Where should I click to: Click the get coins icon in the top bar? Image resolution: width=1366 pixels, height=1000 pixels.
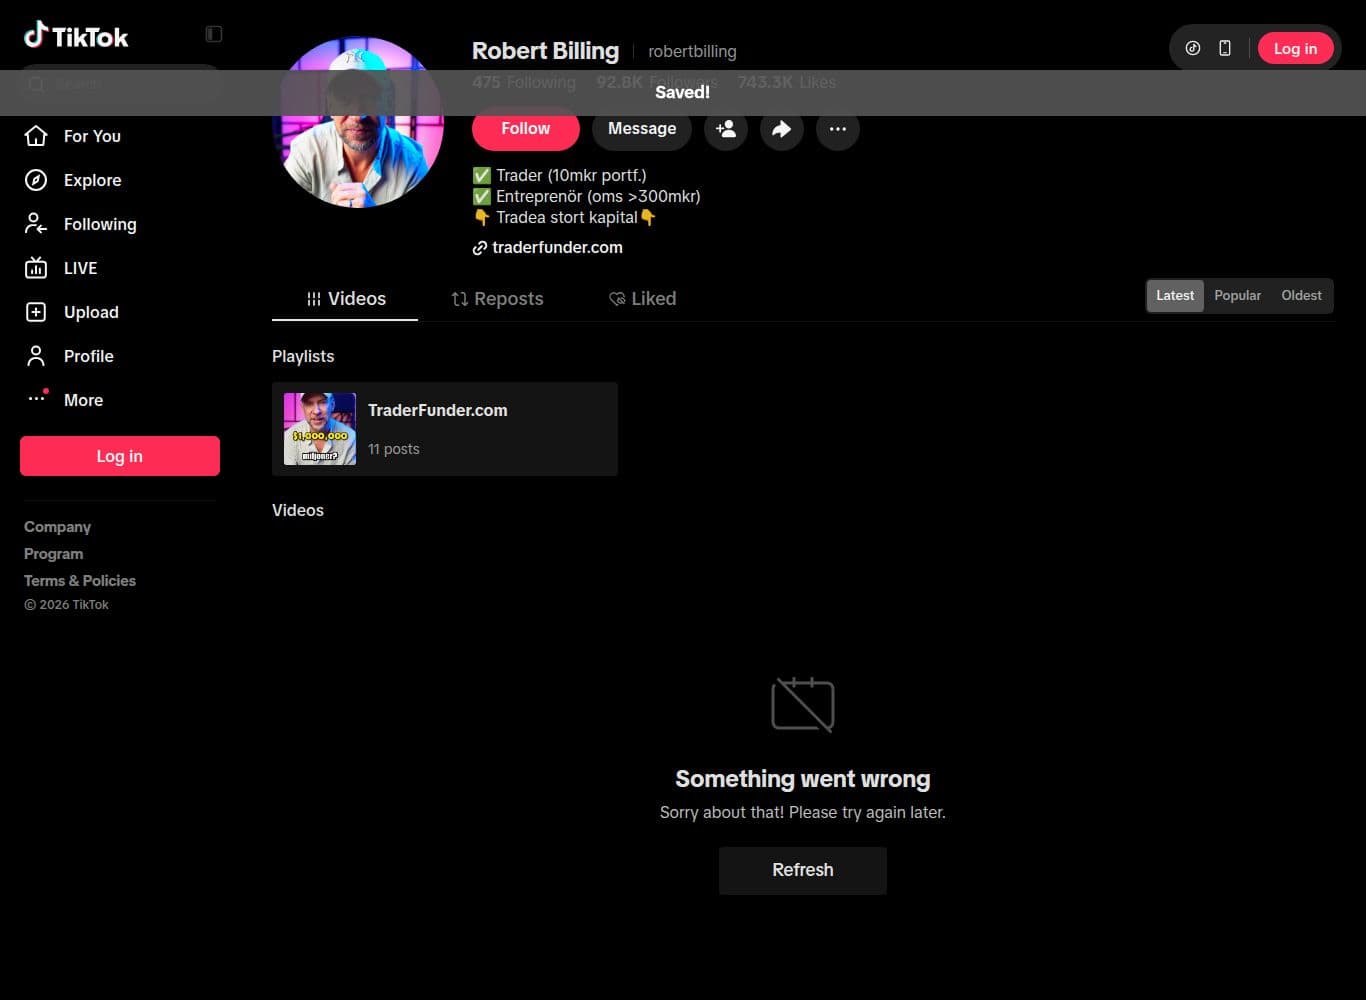pos(1193,48)
